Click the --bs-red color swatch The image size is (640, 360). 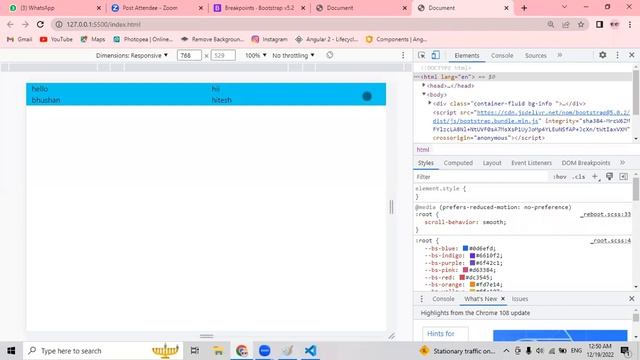pyautogui.click(x=462, y=277)
